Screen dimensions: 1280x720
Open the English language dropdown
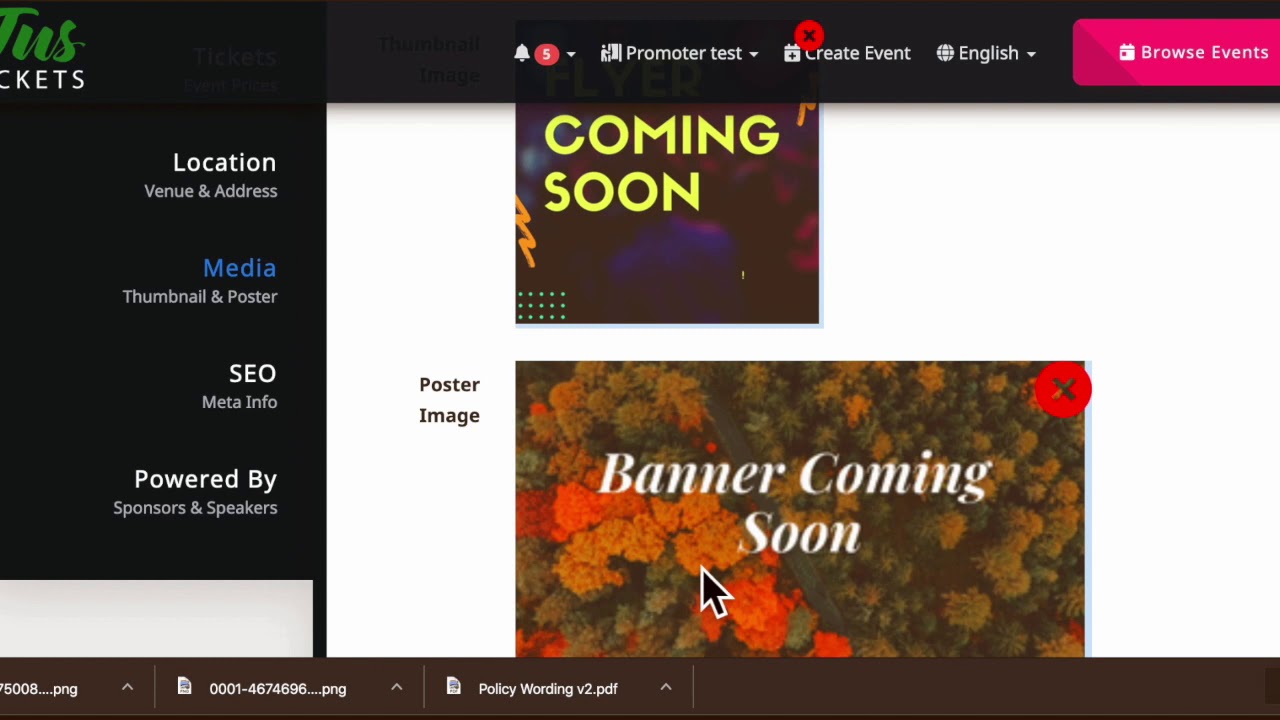[986, 53]
